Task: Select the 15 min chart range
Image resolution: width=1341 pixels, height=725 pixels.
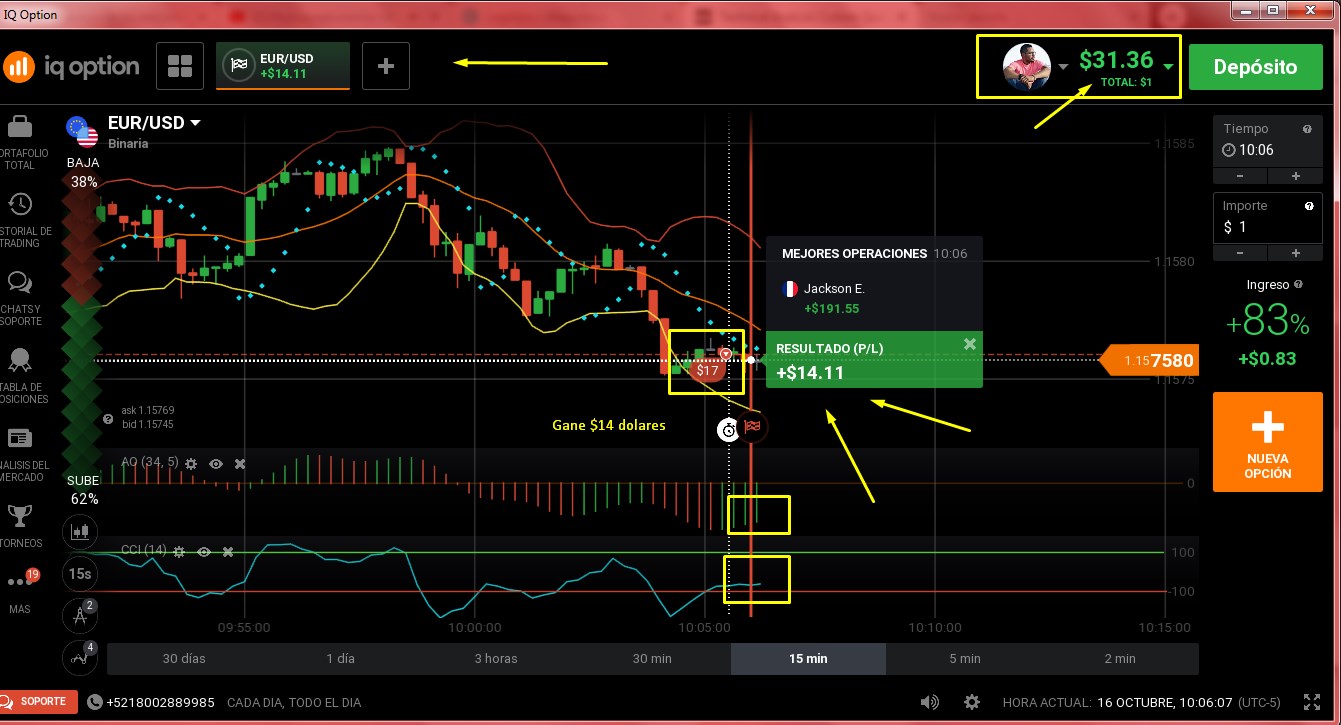Action: (x=808, y=658)
